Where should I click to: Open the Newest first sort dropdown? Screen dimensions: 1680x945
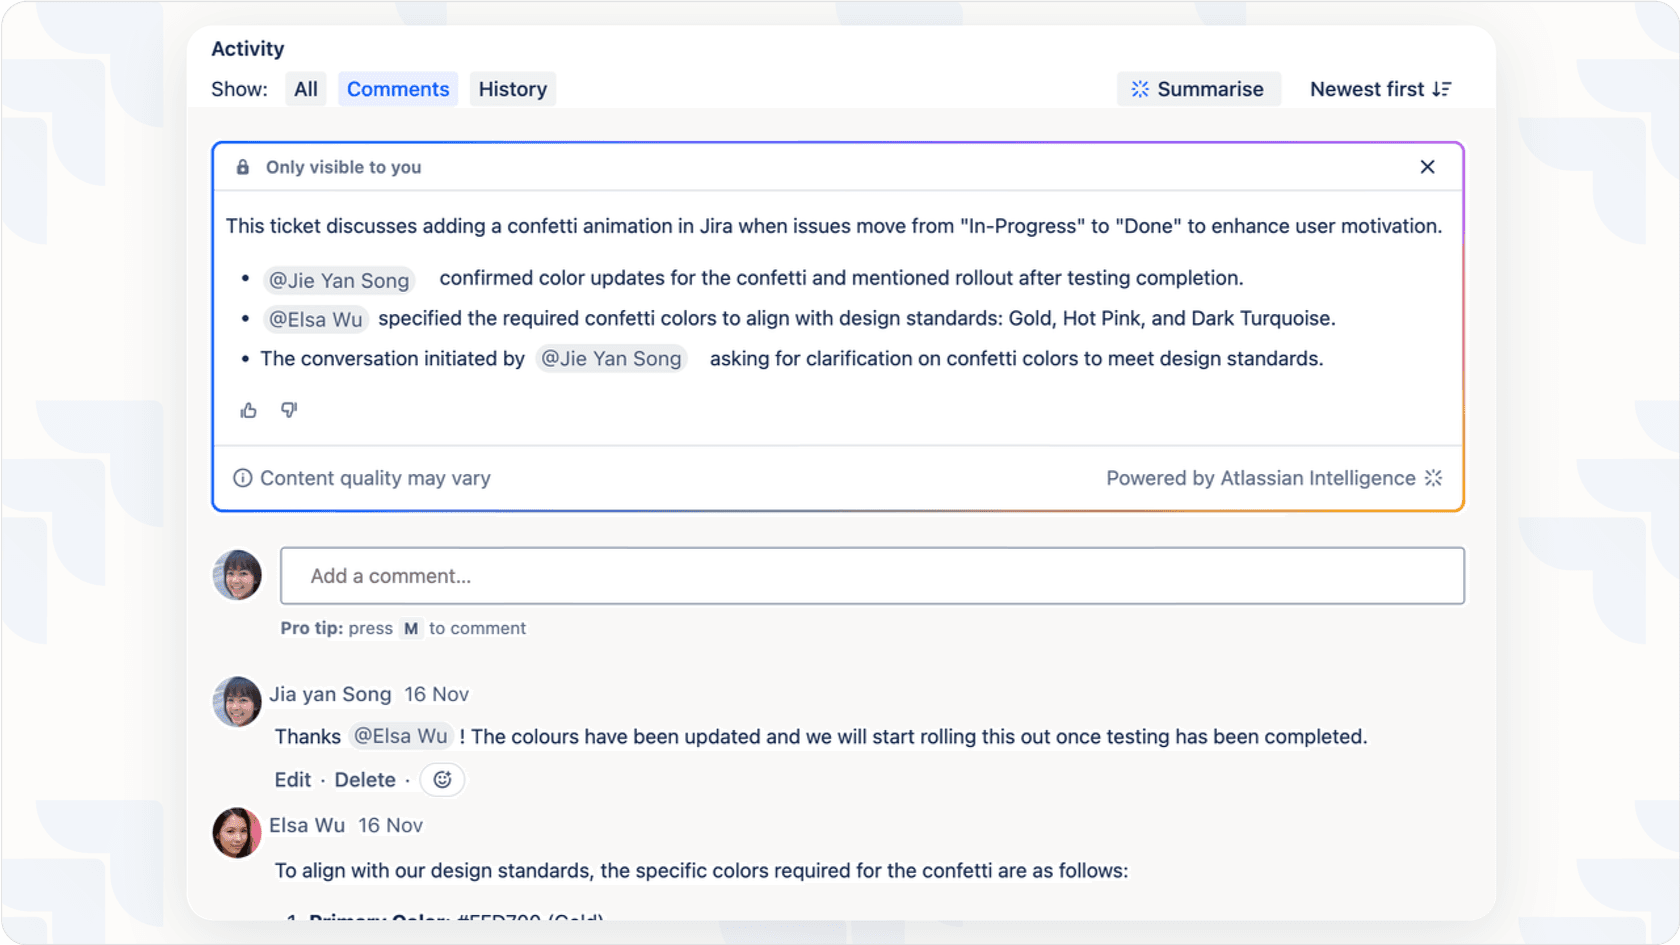coord(1368,89)
